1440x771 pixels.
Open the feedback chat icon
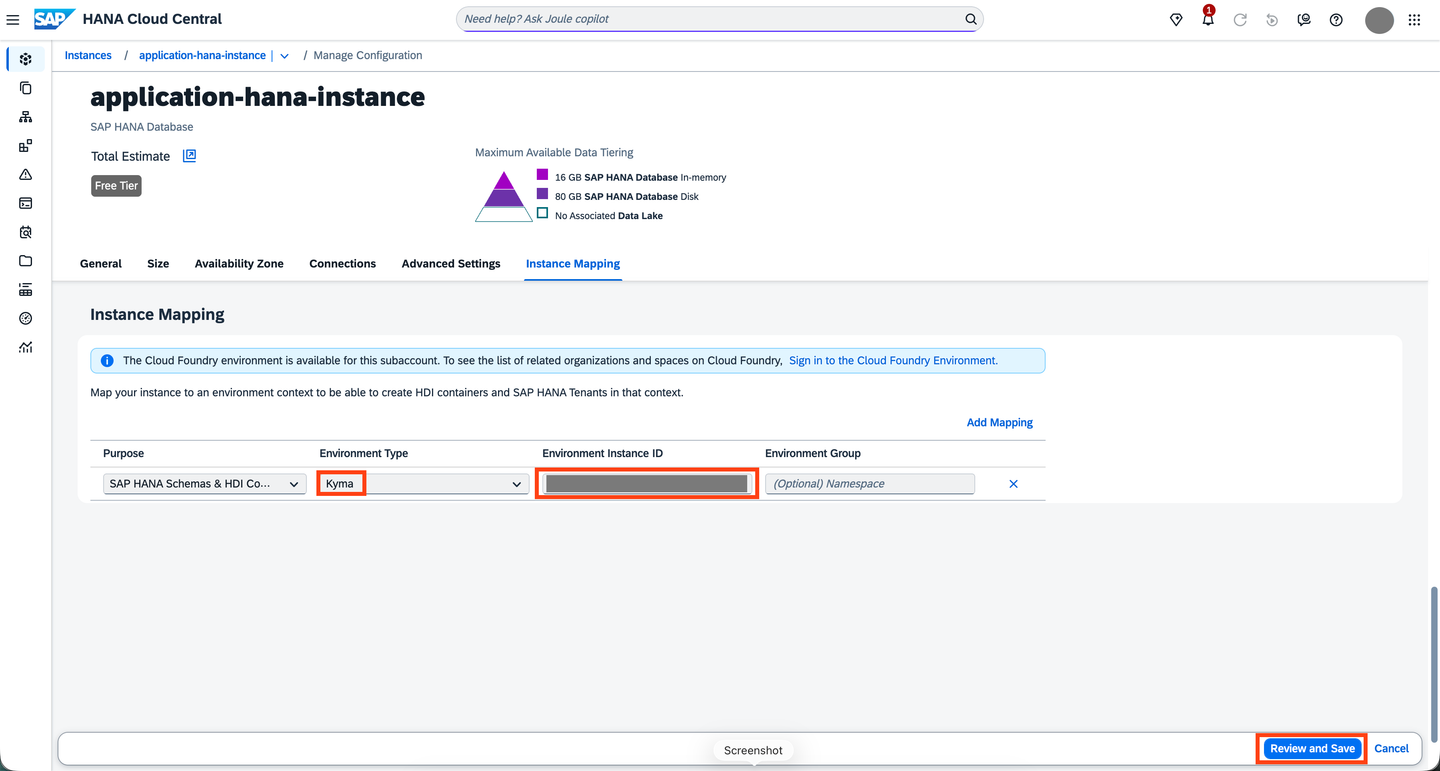pos(1304,20)
